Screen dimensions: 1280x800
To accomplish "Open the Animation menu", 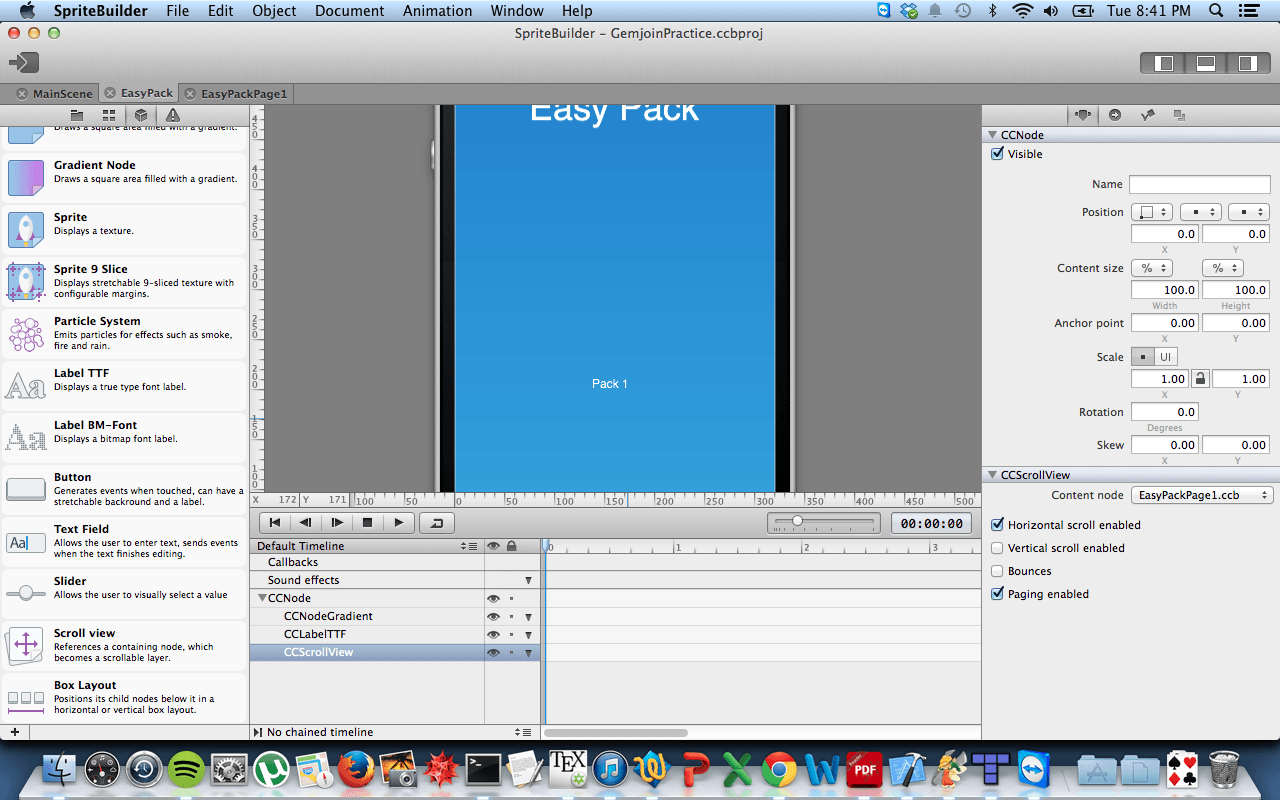I will click(437, 11).
